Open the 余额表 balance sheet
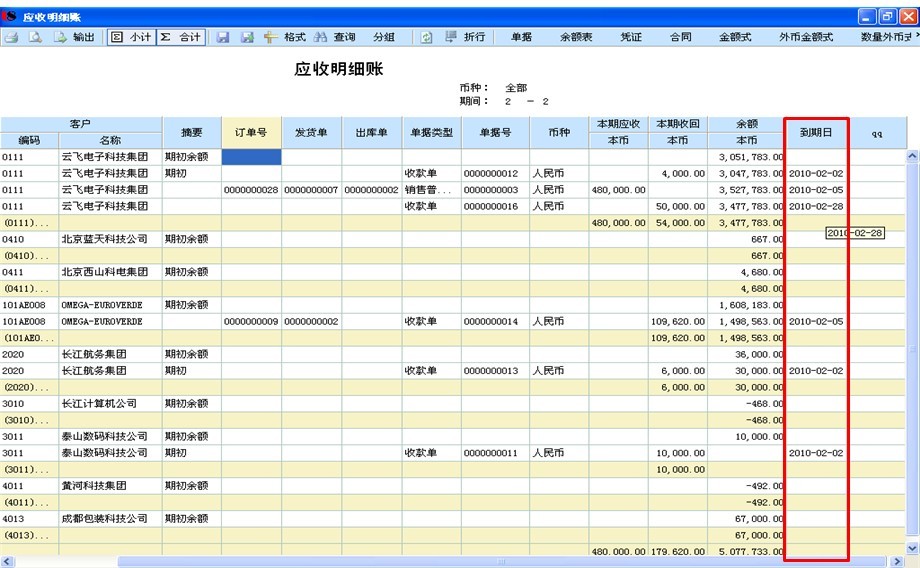The height and width of the screenshot is (568, 920). (576, 38)
